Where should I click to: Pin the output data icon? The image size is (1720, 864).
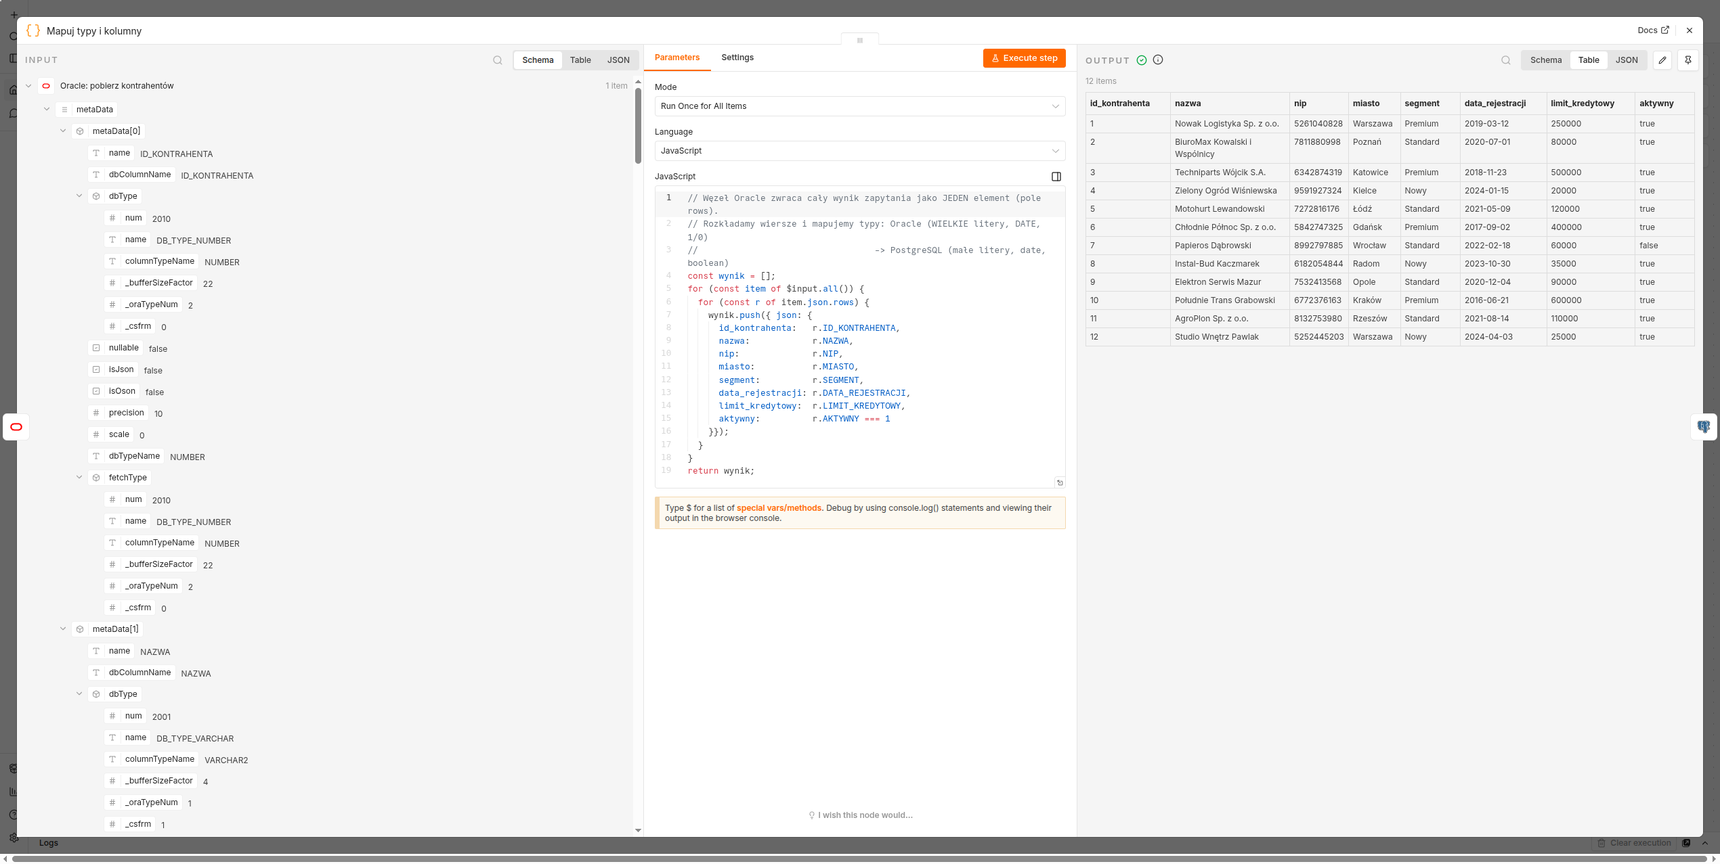point(1688,60)
